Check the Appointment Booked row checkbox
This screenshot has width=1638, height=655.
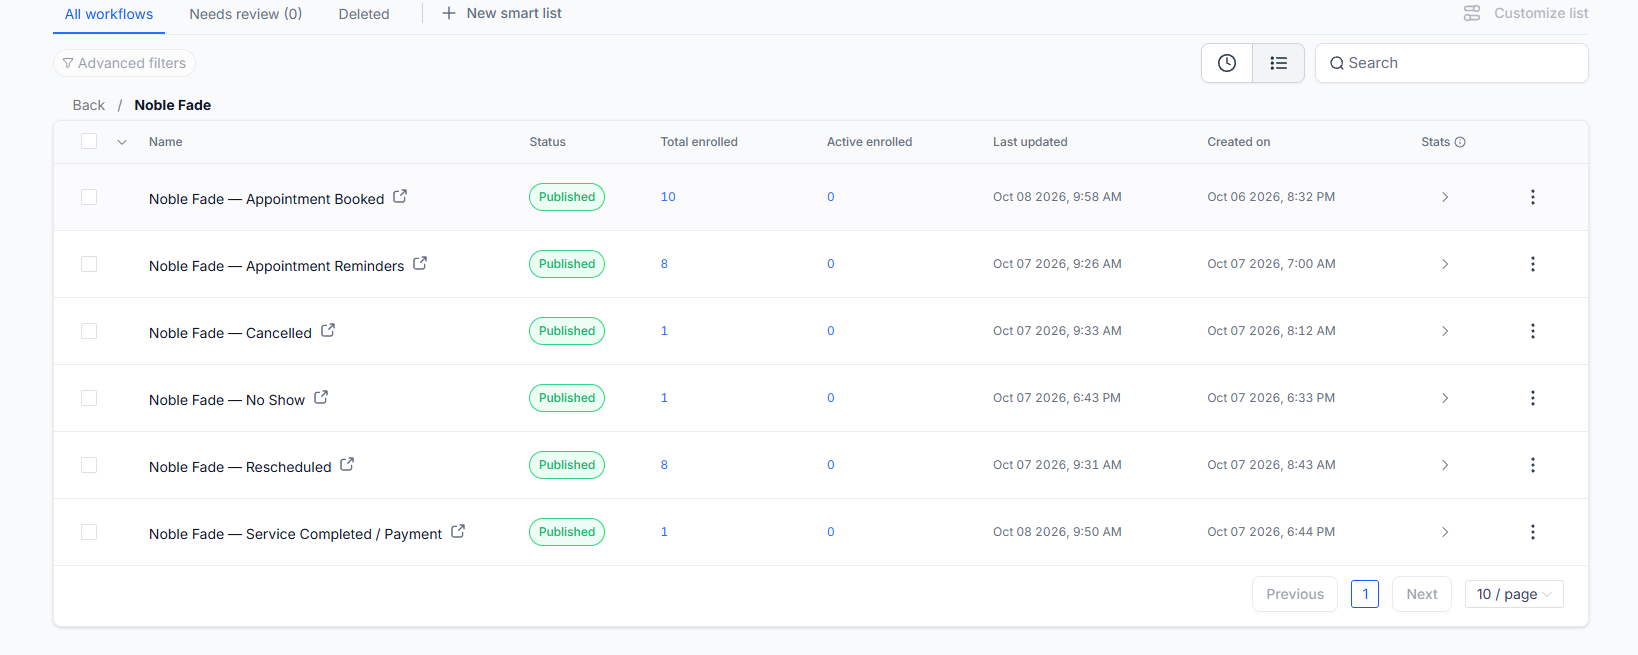coord(89,197)
